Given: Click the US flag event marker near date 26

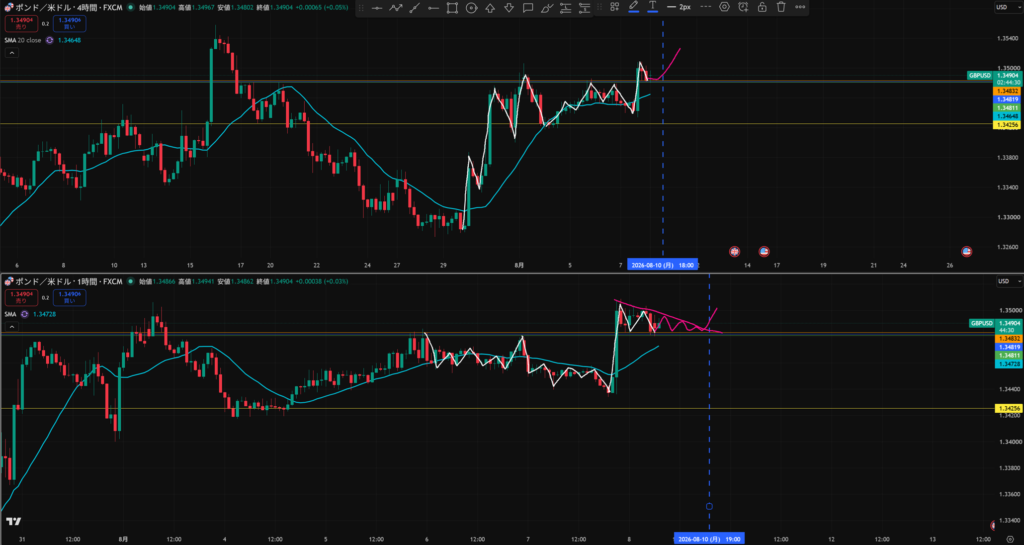Looking at the screenshot, I should tap(967, 251).
